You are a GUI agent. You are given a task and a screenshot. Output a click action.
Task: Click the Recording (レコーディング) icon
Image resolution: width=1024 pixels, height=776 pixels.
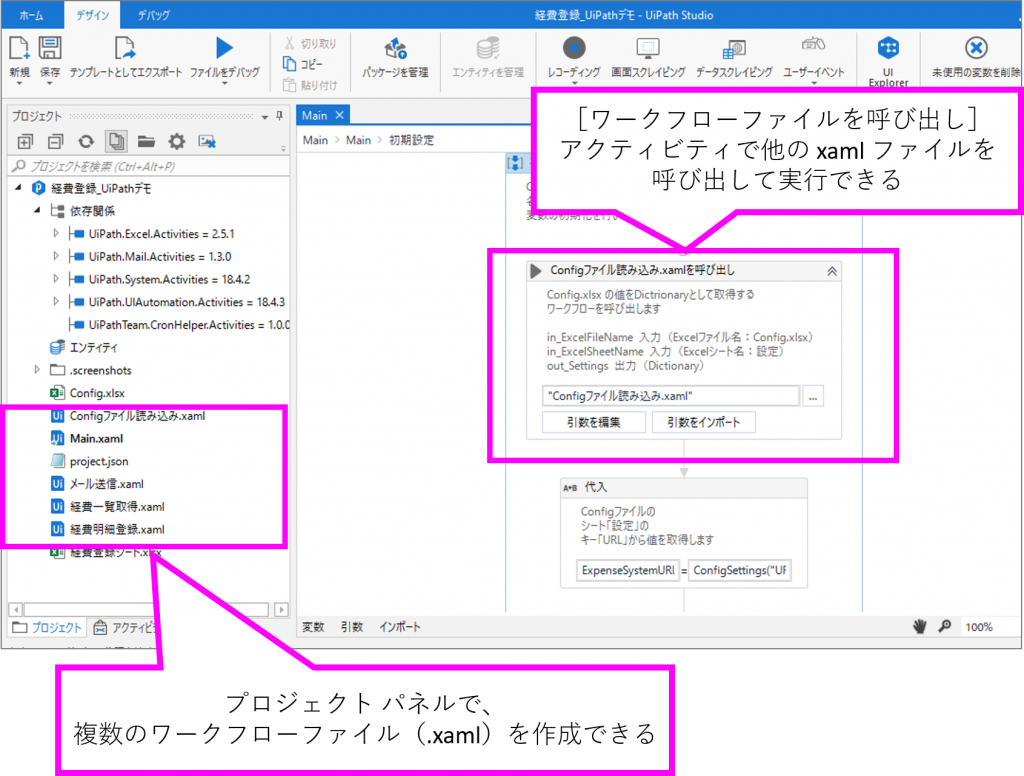click(x=574, y=48)
